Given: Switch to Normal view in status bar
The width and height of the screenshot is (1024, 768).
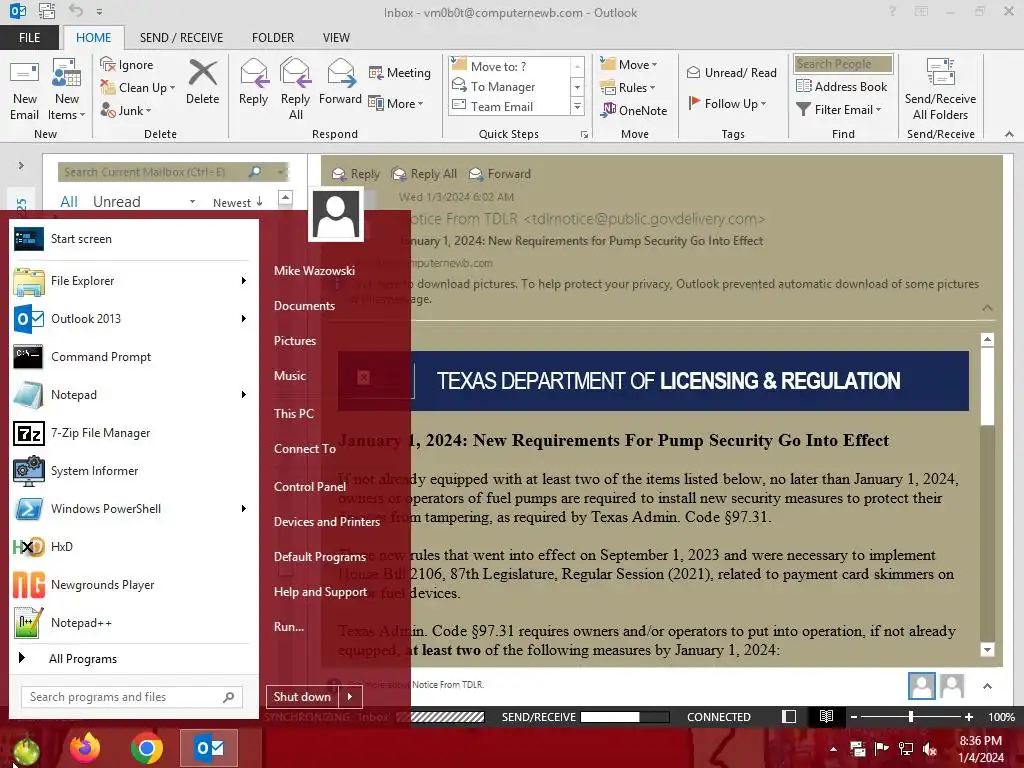Looking at the screenshot, I should tap(789, 717).
